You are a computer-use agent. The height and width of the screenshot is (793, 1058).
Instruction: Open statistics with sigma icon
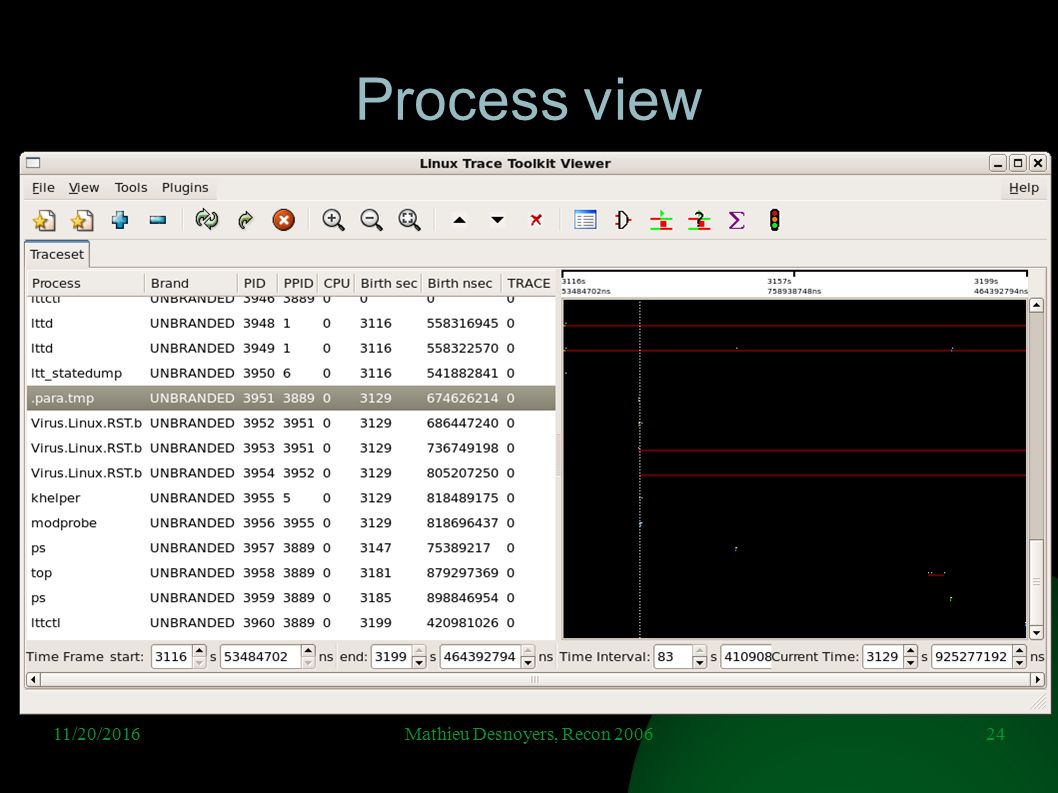click(737, 220)
